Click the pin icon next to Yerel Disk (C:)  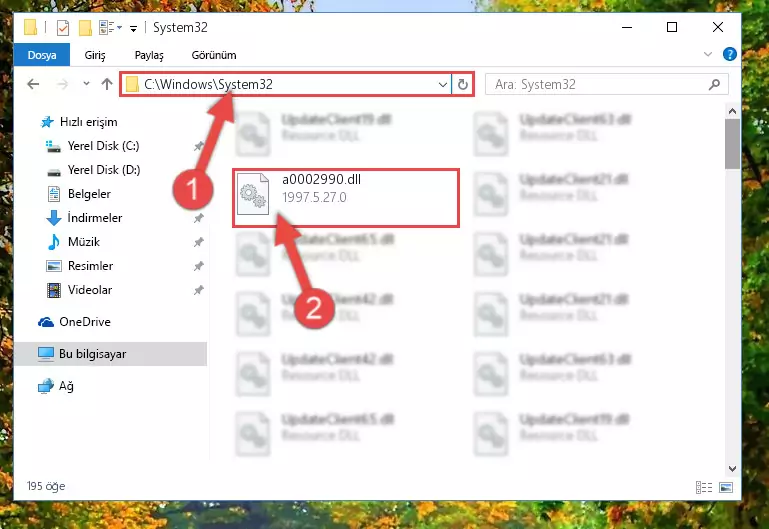point(199,146)
